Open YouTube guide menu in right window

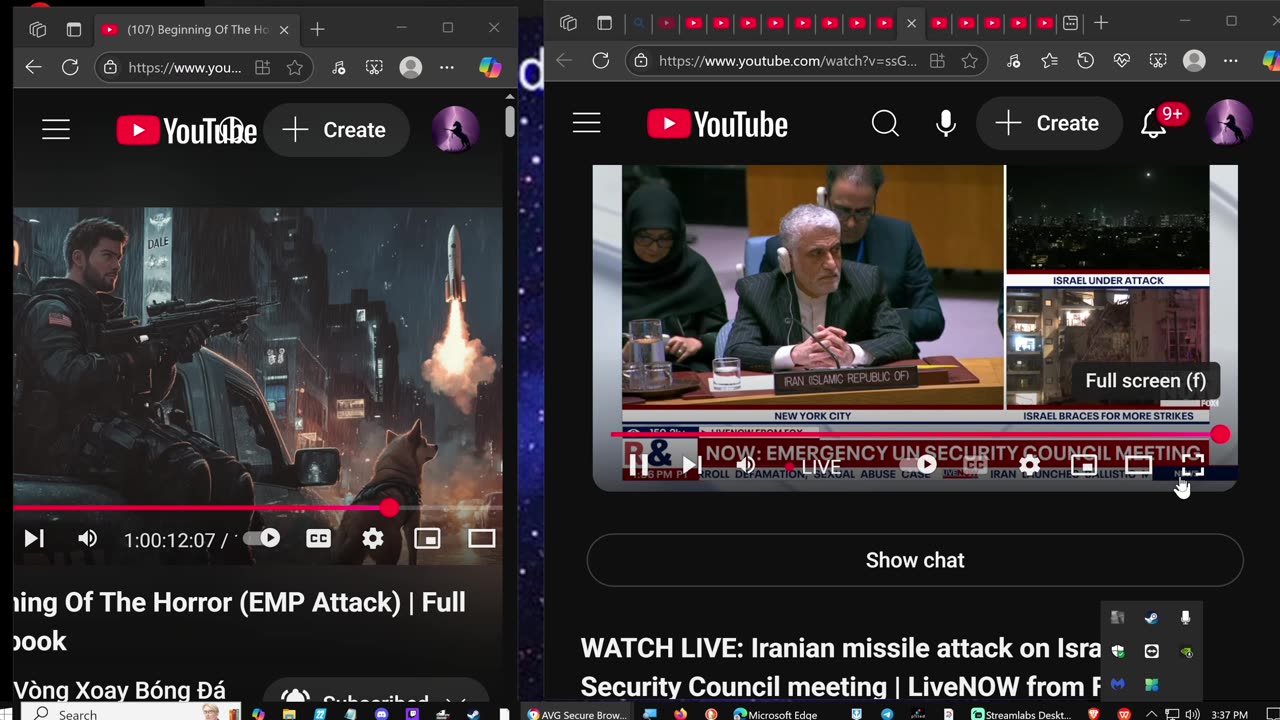click(587, 123)
